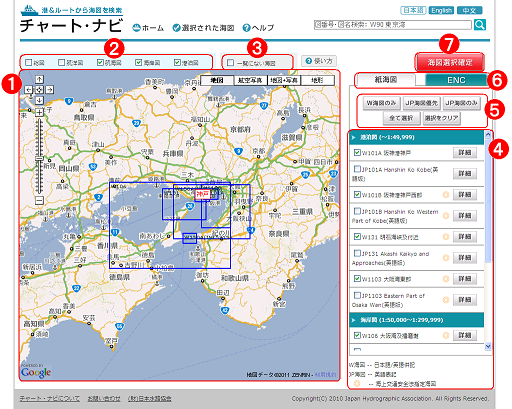This screenshot has width=512, height=409.
Task: Click the orange safety mark beside JP101B
Action: pos(446,216)
